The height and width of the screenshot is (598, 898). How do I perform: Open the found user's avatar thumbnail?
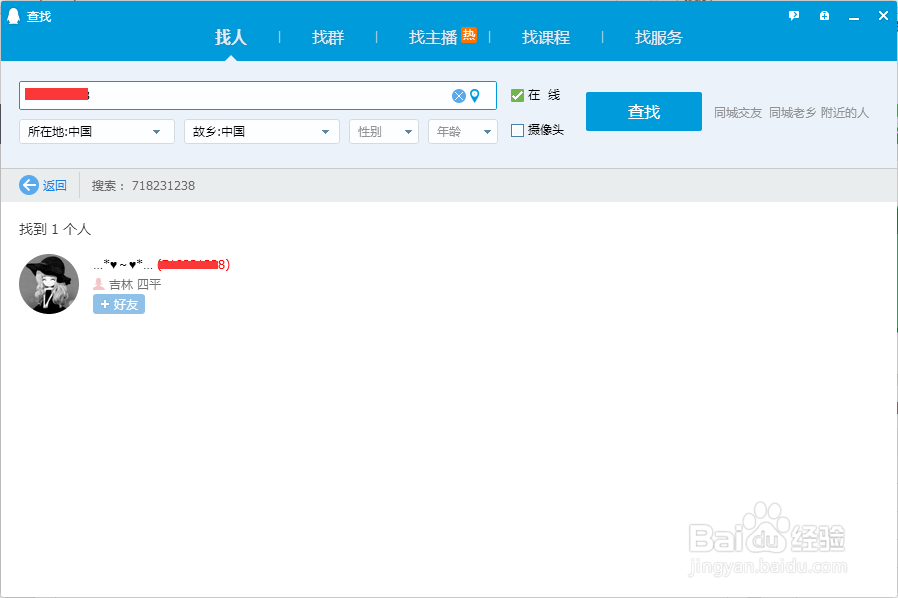tap(49, 284)
